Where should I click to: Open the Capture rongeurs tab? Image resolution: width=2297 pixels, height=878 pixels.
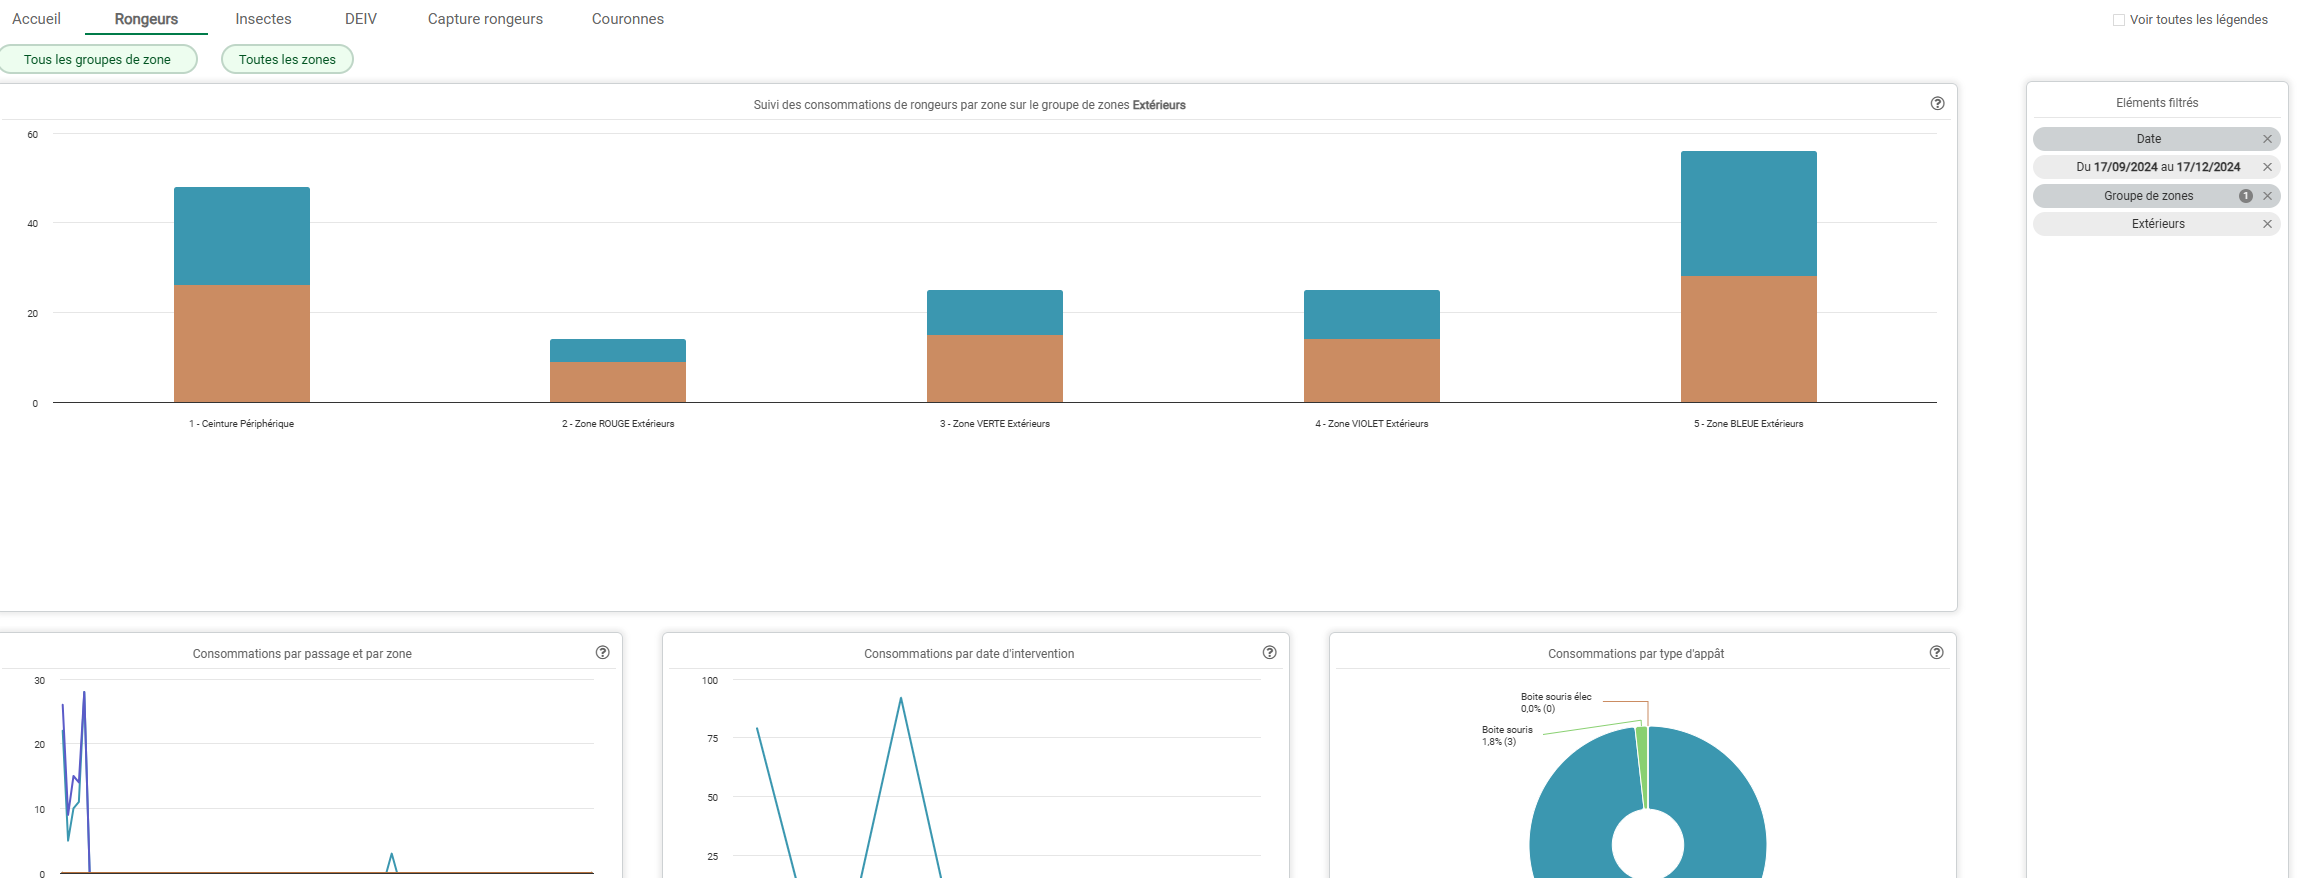[x=485, y=19]
